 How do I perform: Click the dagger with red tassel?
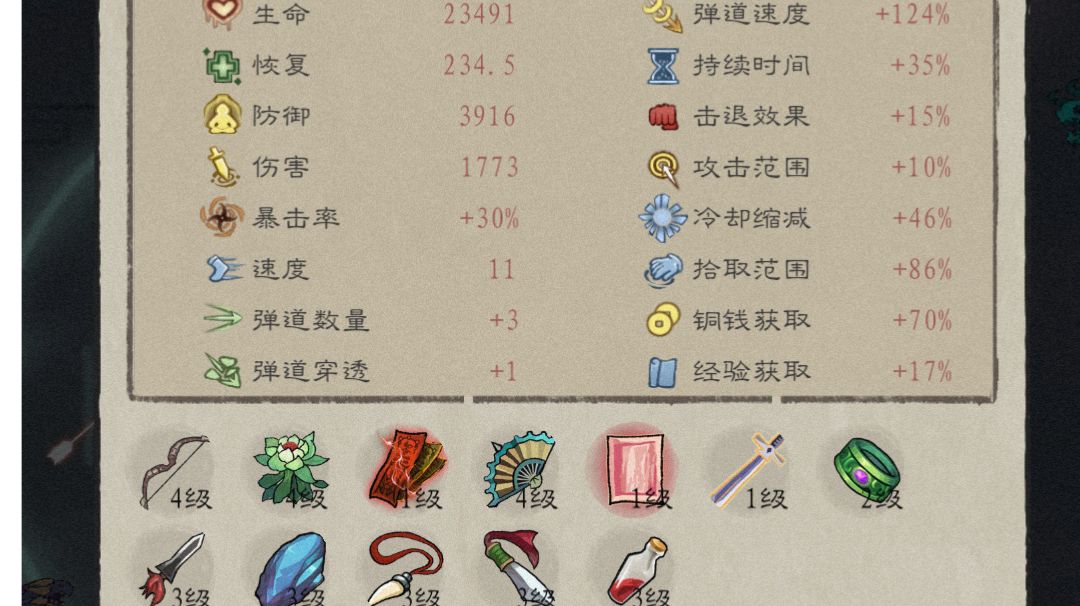pyautogui.click(x=174, y=568)
